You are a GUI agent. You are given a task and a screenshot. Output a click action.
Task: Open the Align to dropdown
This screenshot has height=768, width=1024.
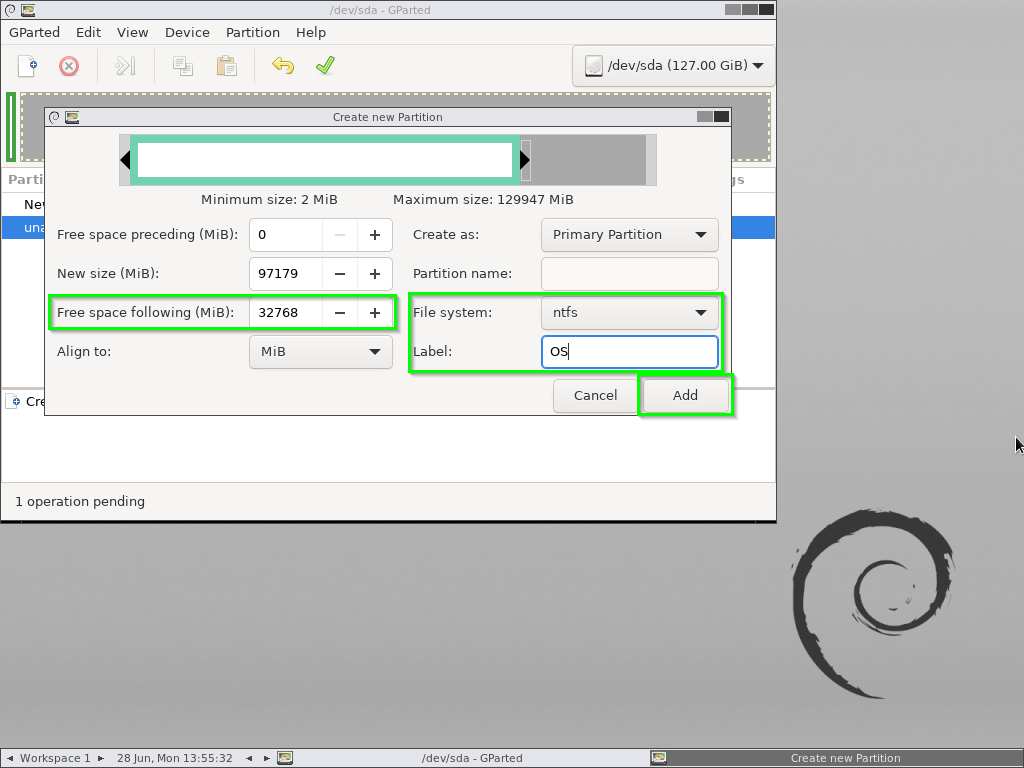click(x=321, y=352)
